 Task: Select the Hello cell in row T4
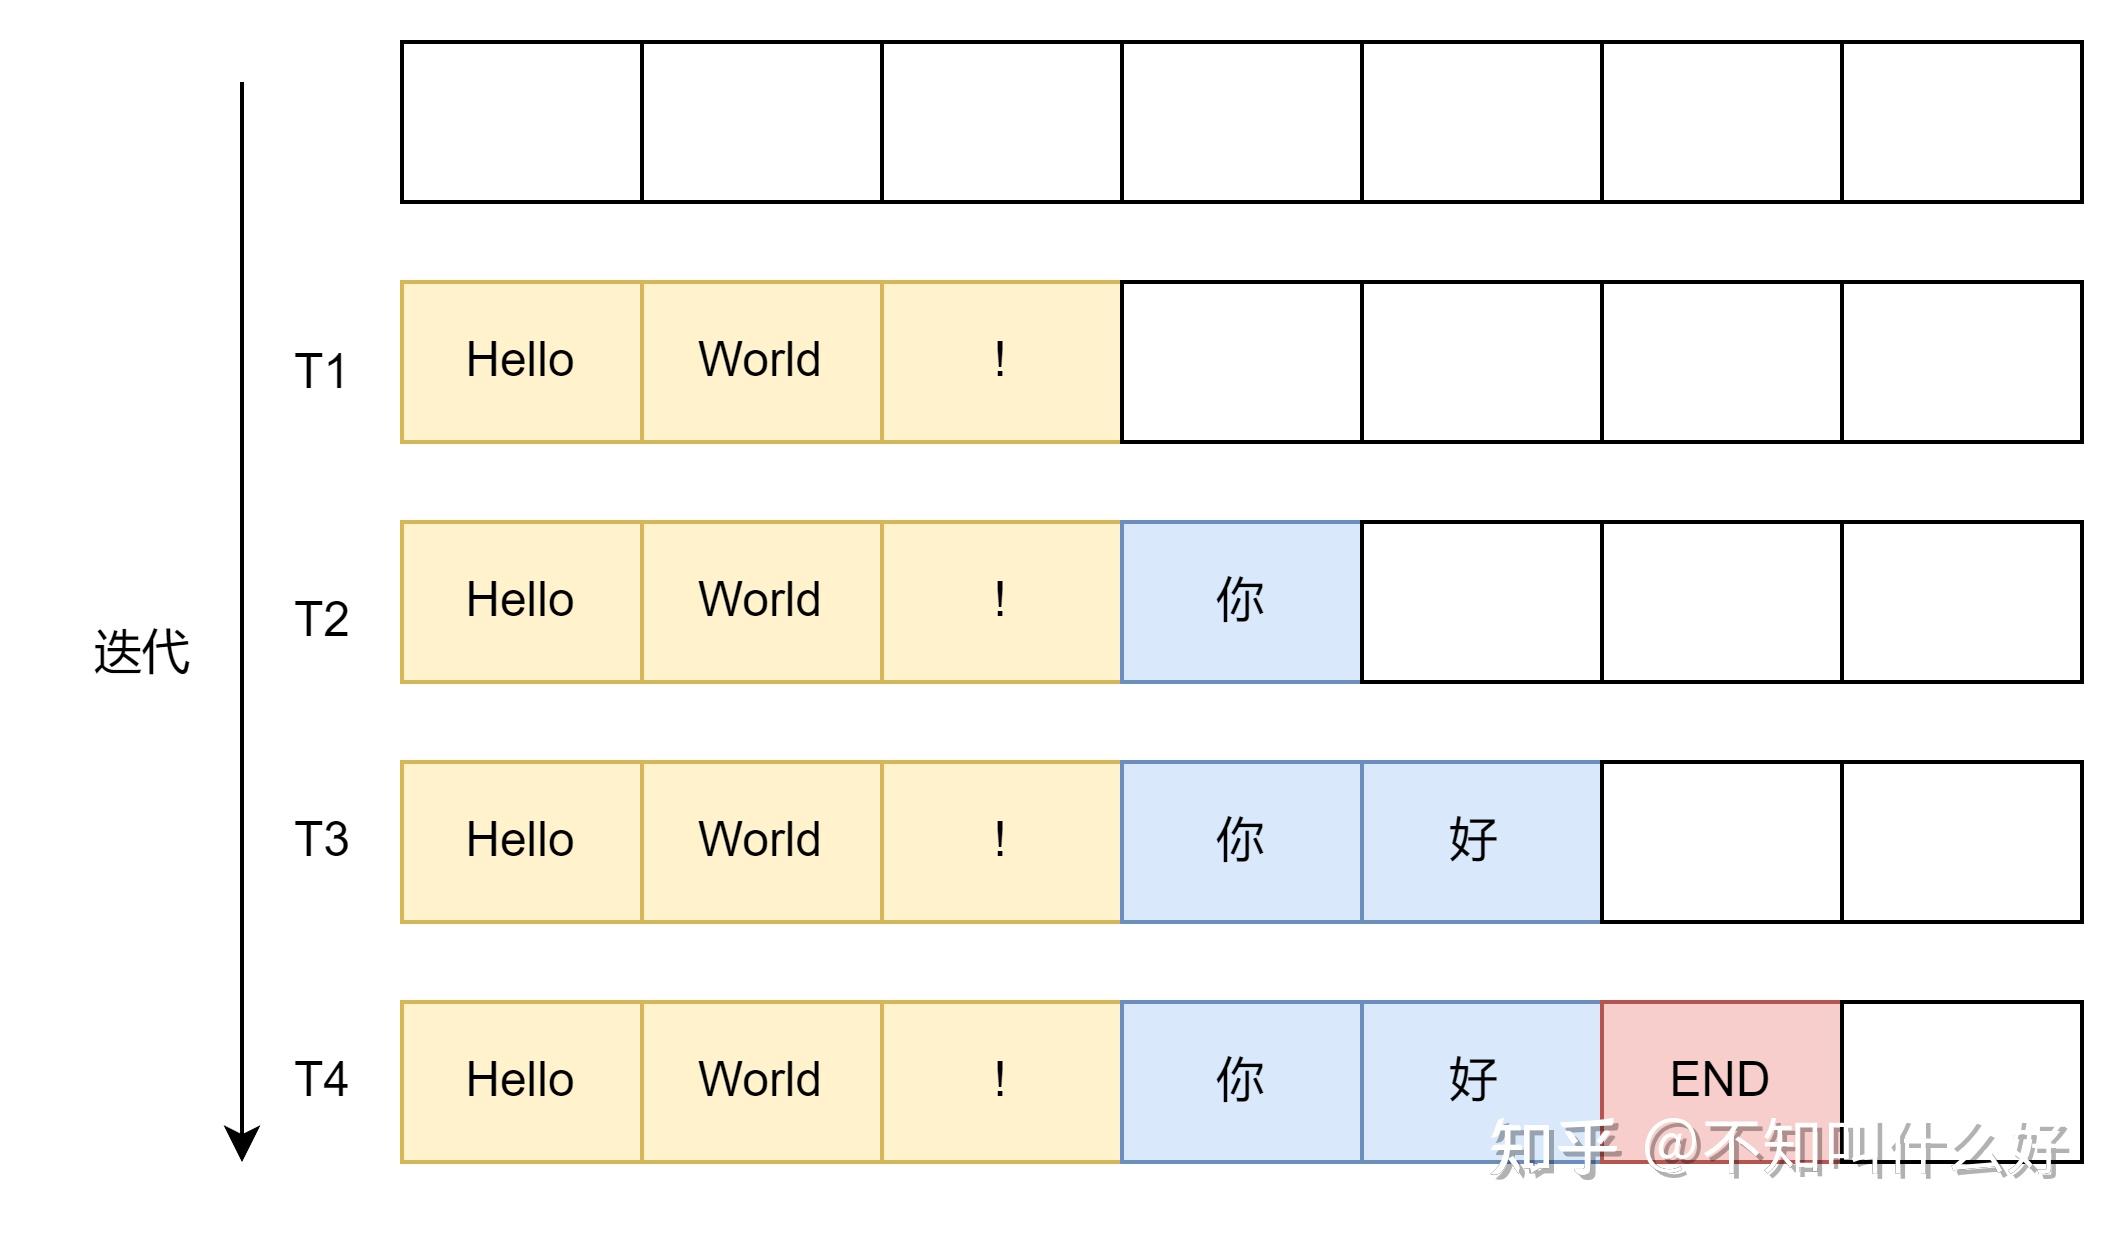[521, 1082]
